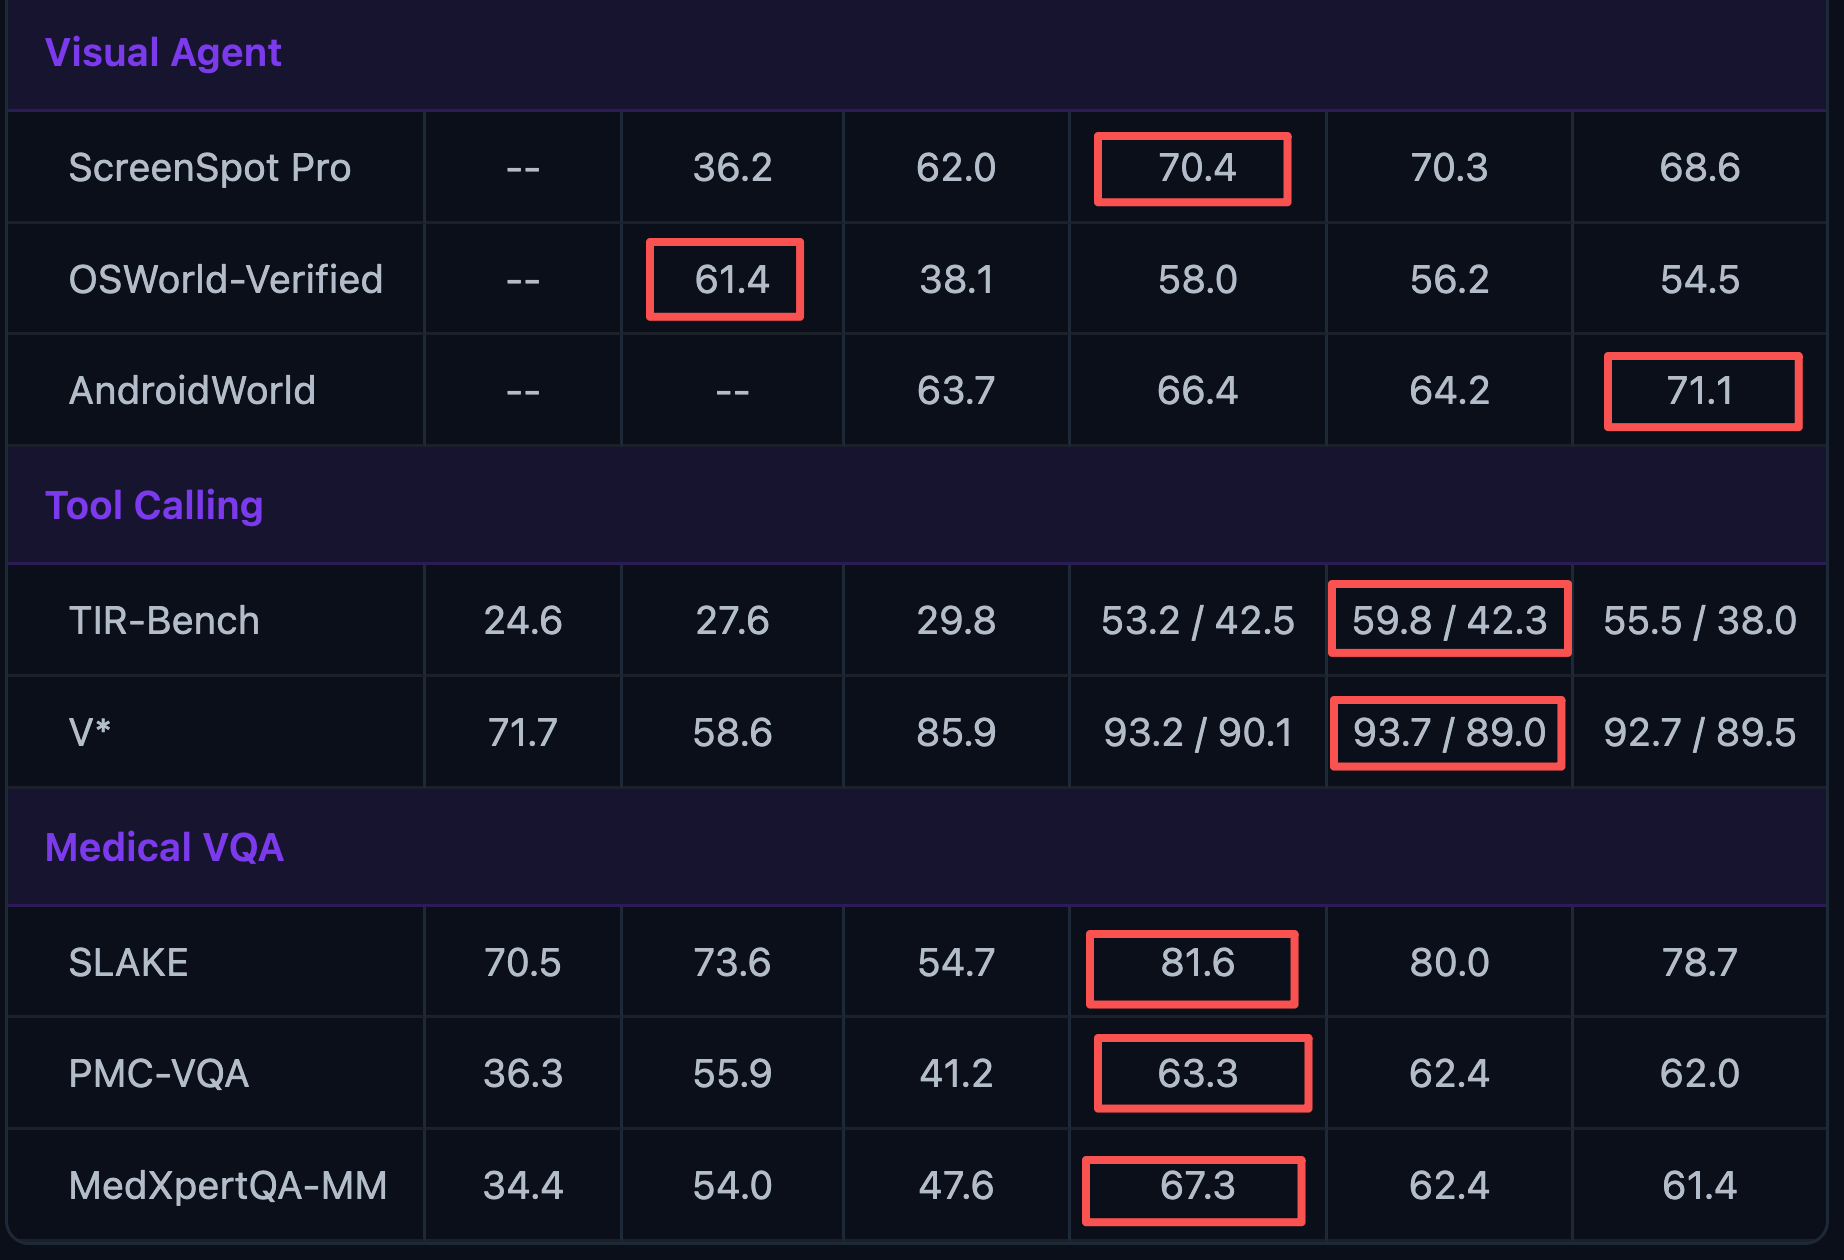Click the TIR-Bench benchmark name
This screenshot has height=1260, width=1844.
[164, 621]
